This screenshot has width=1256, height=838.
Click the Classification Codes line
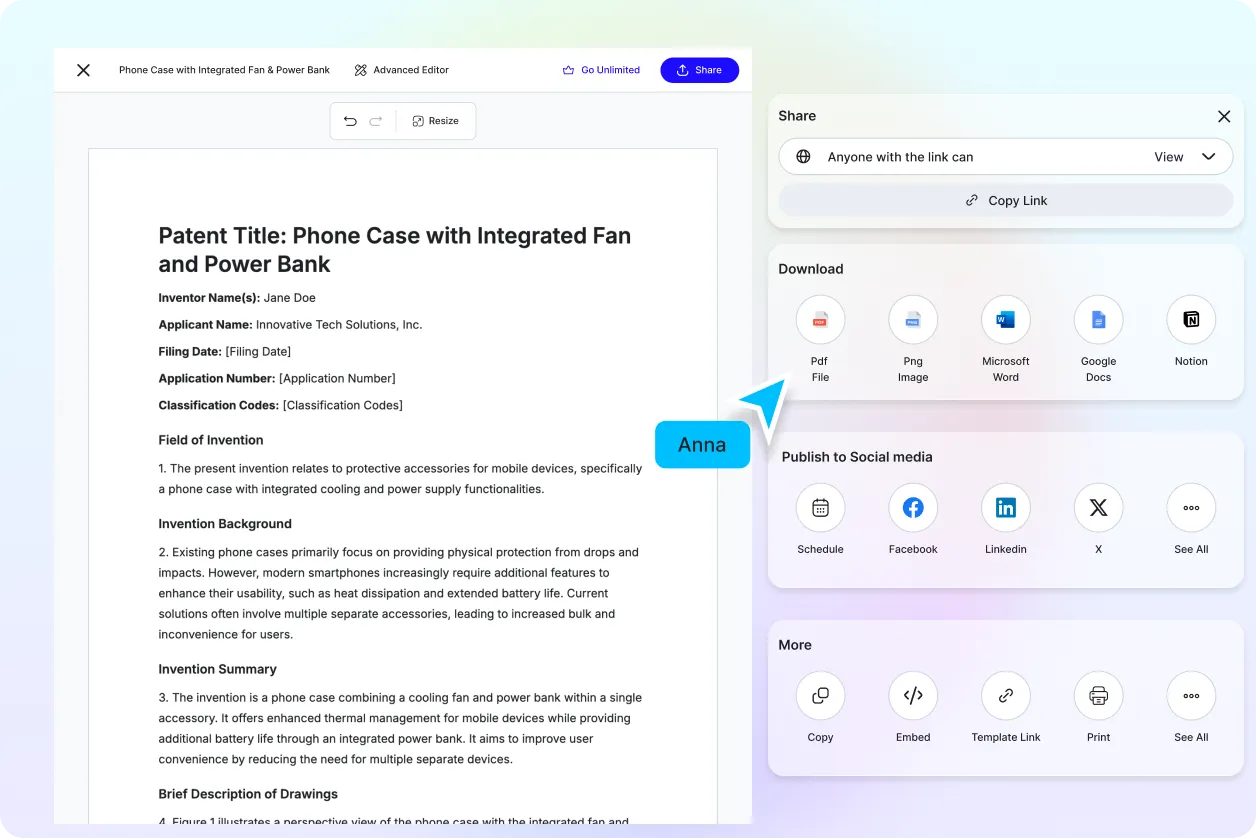280,405
